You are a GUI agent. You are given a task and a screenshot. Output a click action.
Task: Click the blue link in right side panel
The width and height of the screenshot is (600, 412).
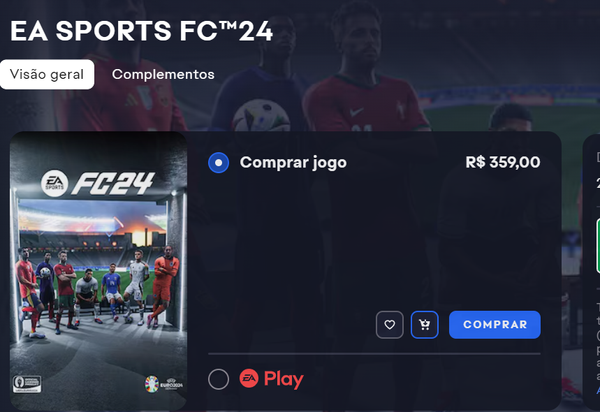598,390
